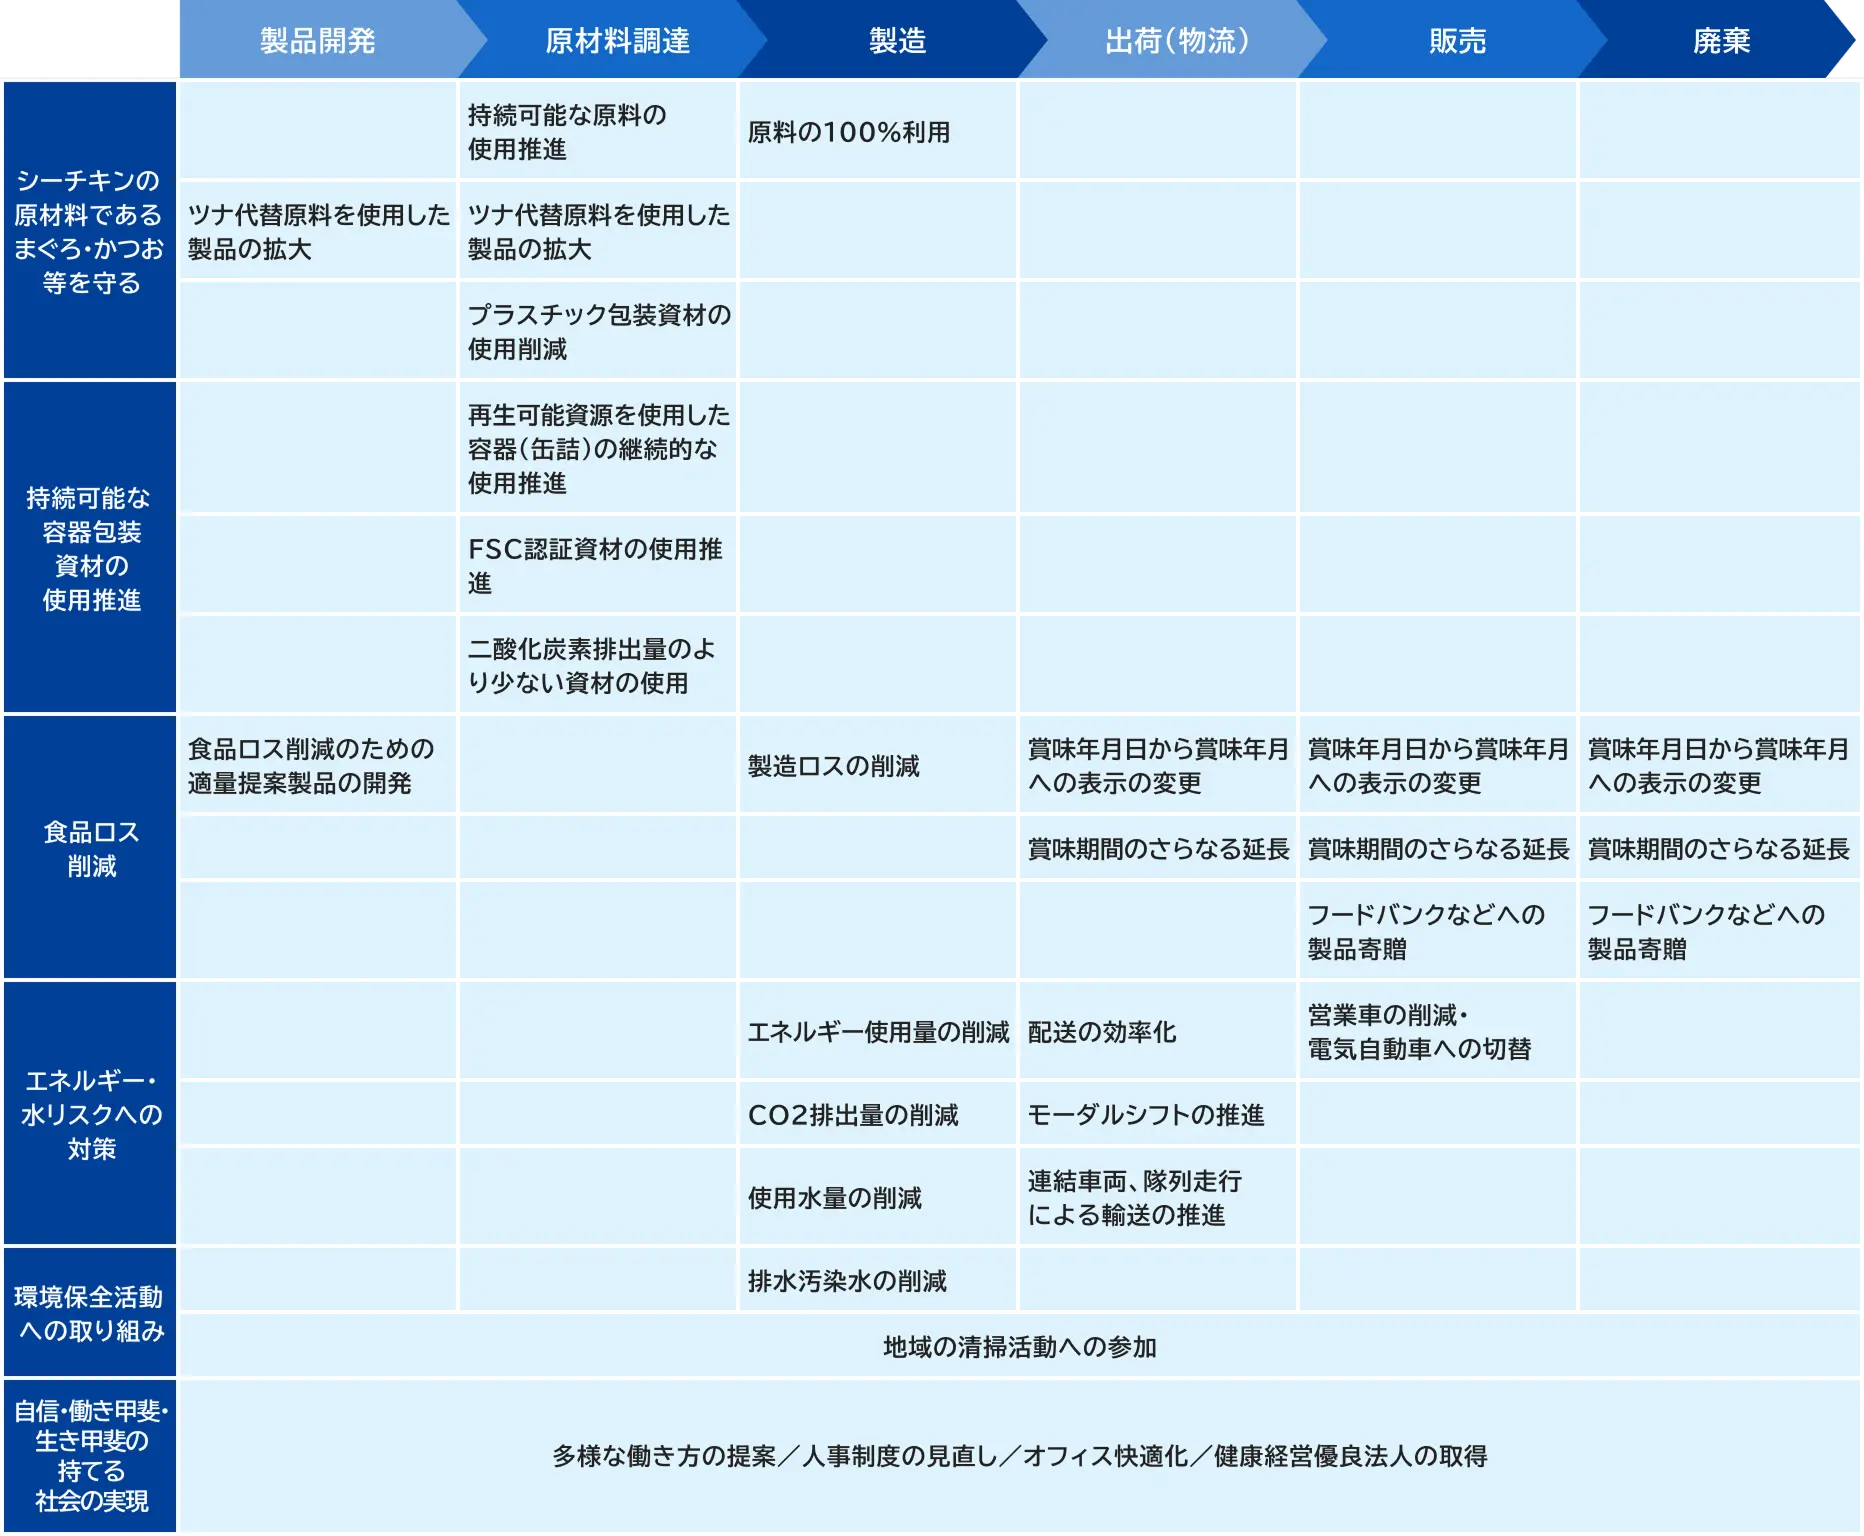Select row header シーチキンの原材料であるまぐろ・かつお等を守る

(x=90, y=230)
